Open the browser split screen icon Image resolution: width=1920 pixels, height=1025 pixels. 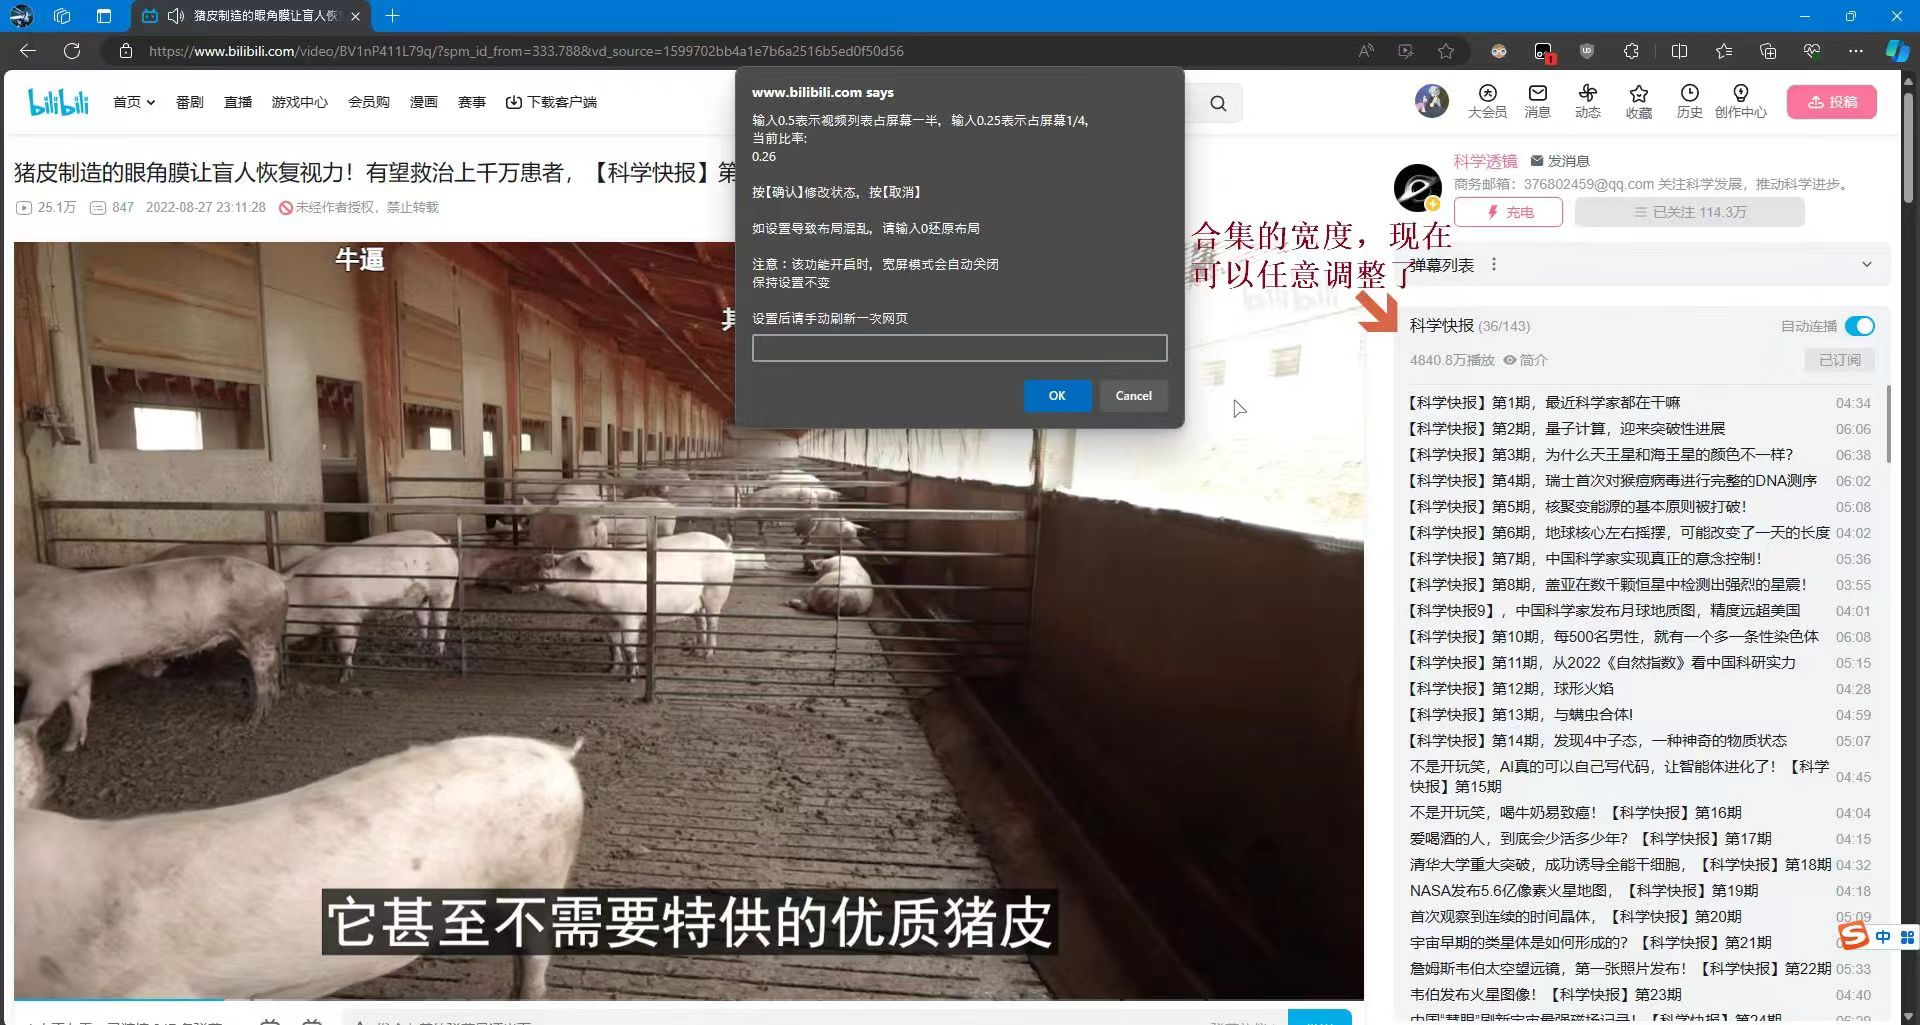point(1679,51)
